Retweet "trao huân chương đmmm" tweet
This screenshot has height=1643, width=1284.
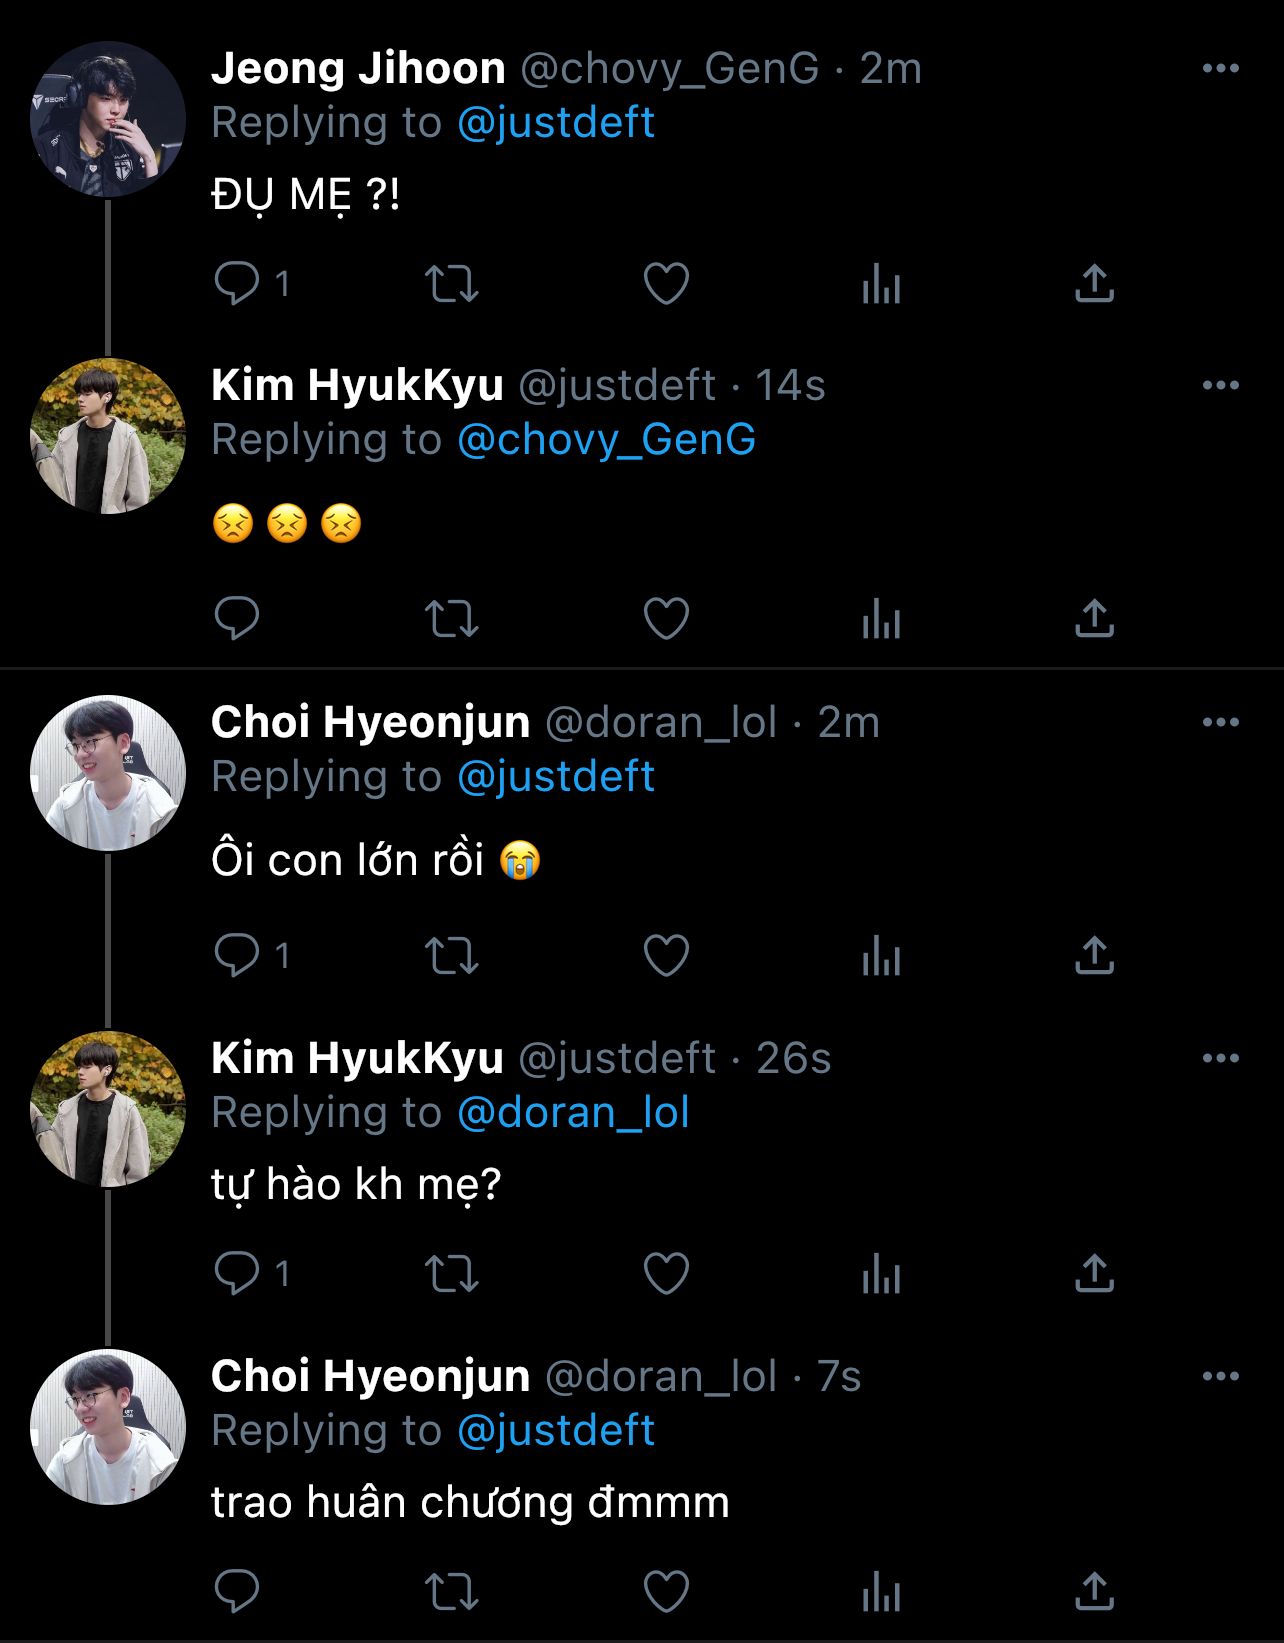point(452,1591)
